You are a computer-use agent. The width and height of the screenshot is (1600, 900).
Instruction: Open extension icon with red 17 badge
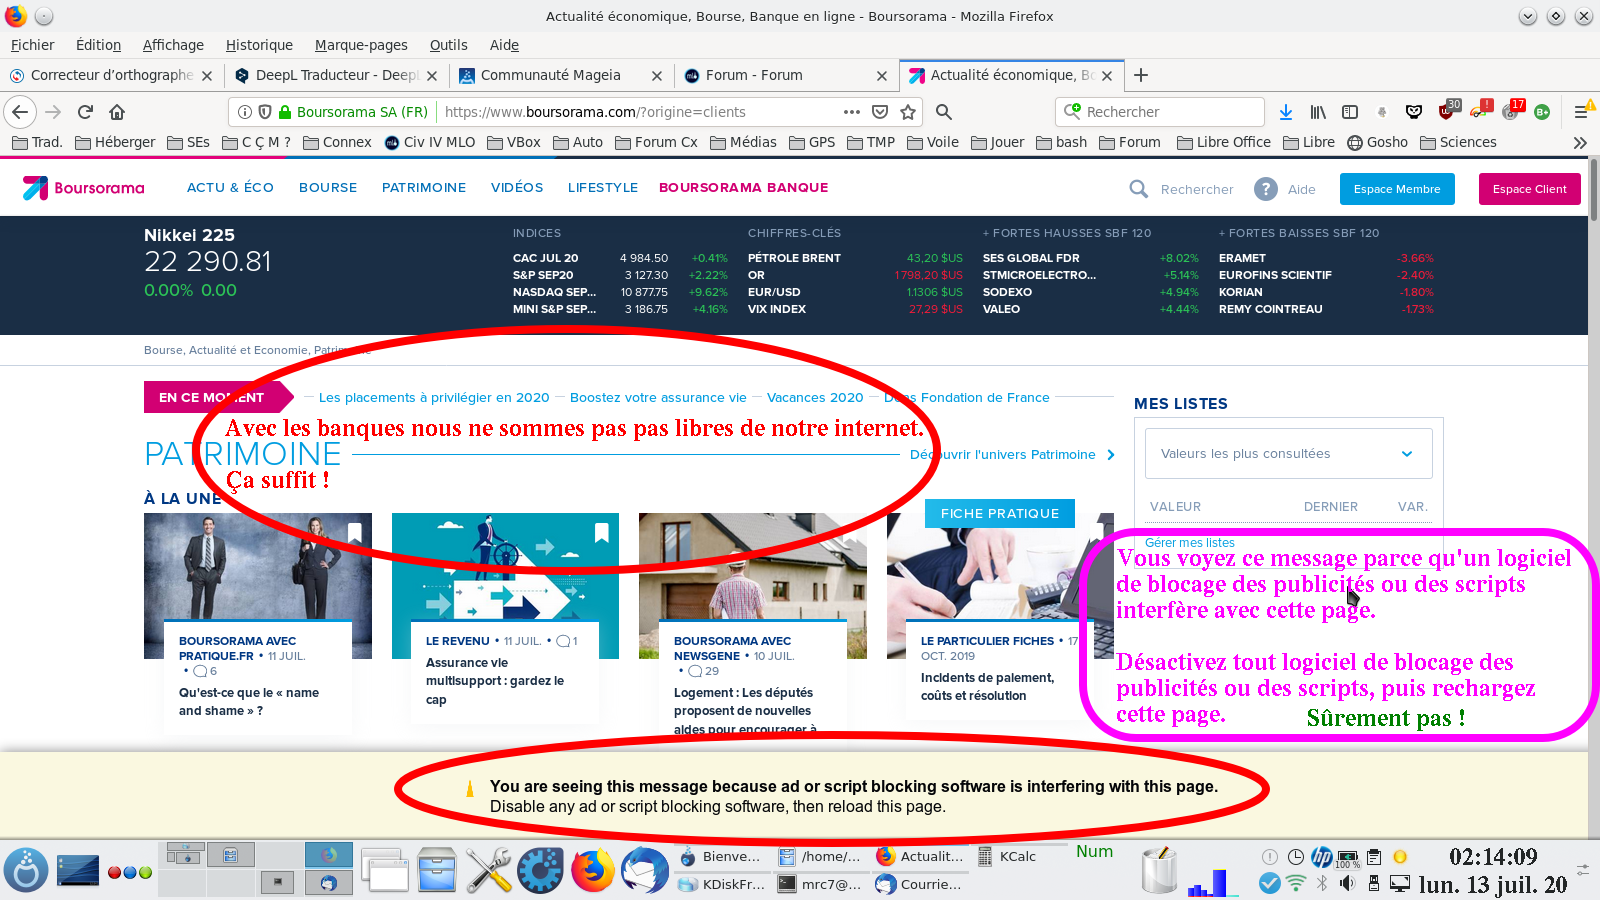pyautogui.click(x=1512, y=110)
